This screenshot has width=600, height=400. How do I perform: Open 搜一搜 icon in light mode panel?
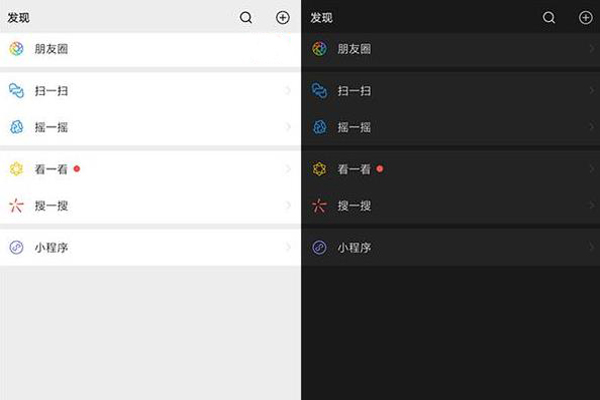16,206
